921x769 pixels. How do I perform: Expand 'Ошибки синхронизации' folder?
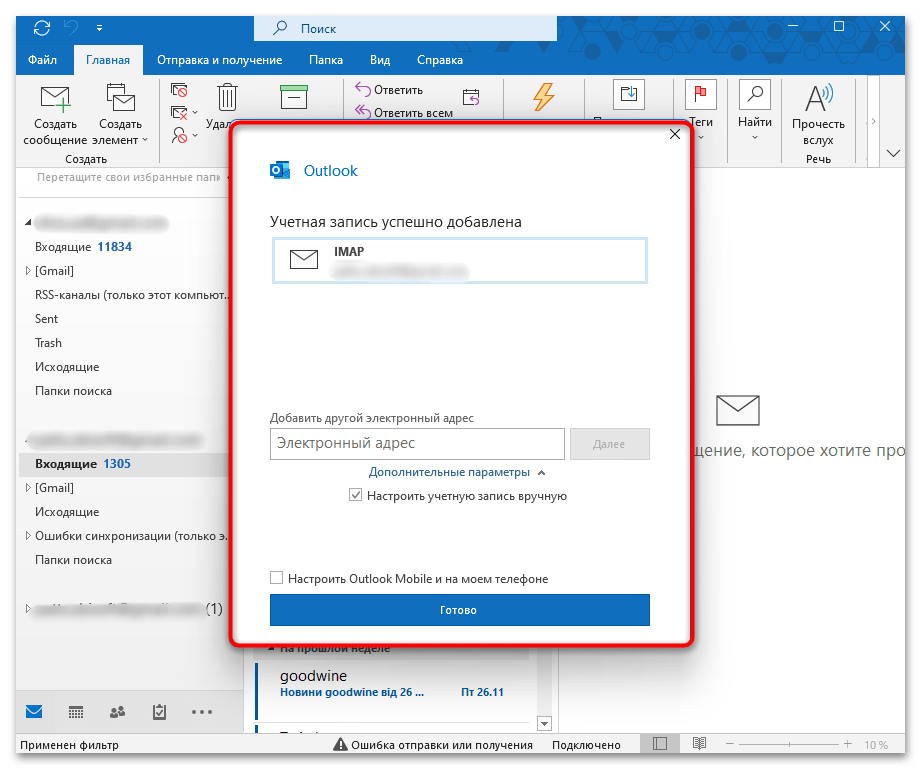coord(28,536)
